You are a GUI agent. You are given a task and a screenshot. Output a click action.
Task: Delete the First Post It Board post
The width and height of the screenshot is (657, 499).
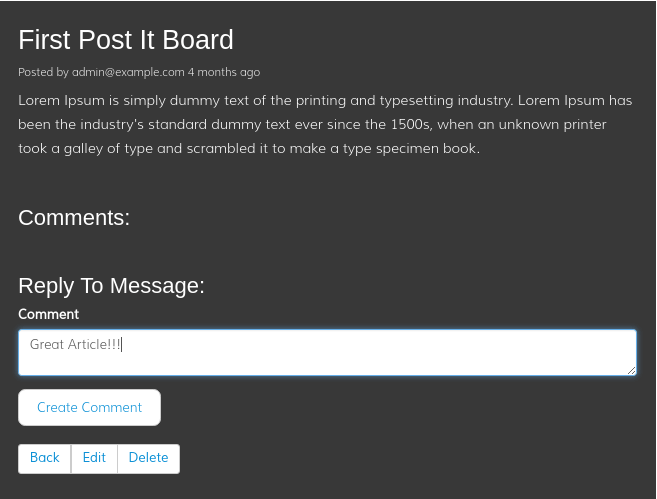pos(148,458)
